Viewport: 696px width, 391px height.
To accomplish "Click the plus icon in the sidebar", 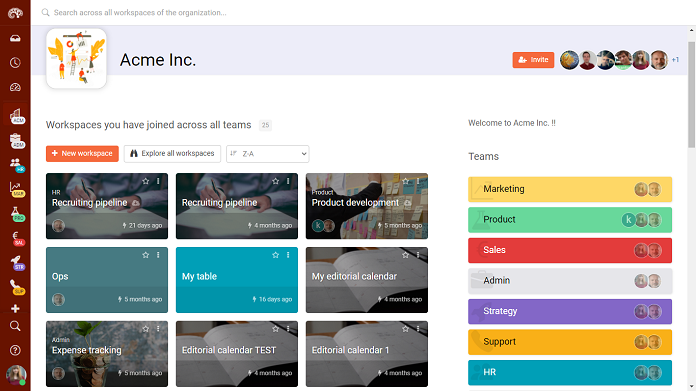I will pyautogui.click(x=15, y=308).
